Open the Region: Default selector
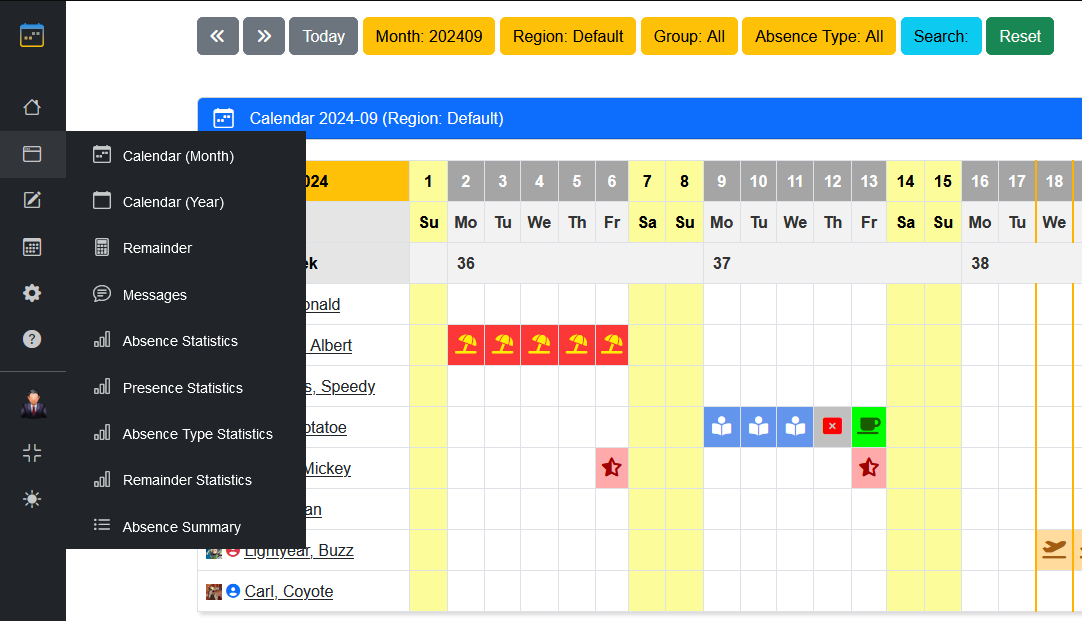This screenshot has width=1082, height=621. (567, 36)
